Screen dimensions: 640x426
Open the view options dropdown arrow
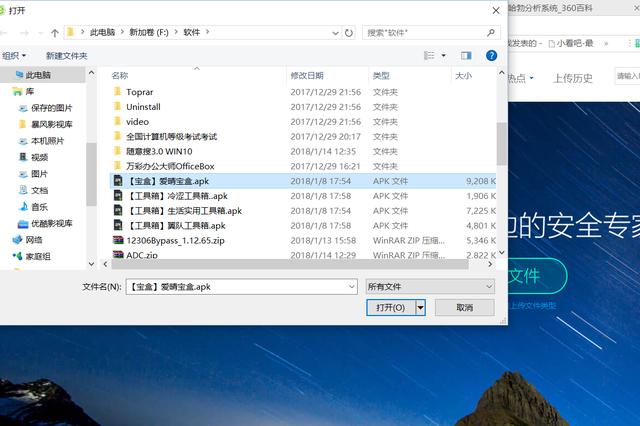(x=444, y=55)
